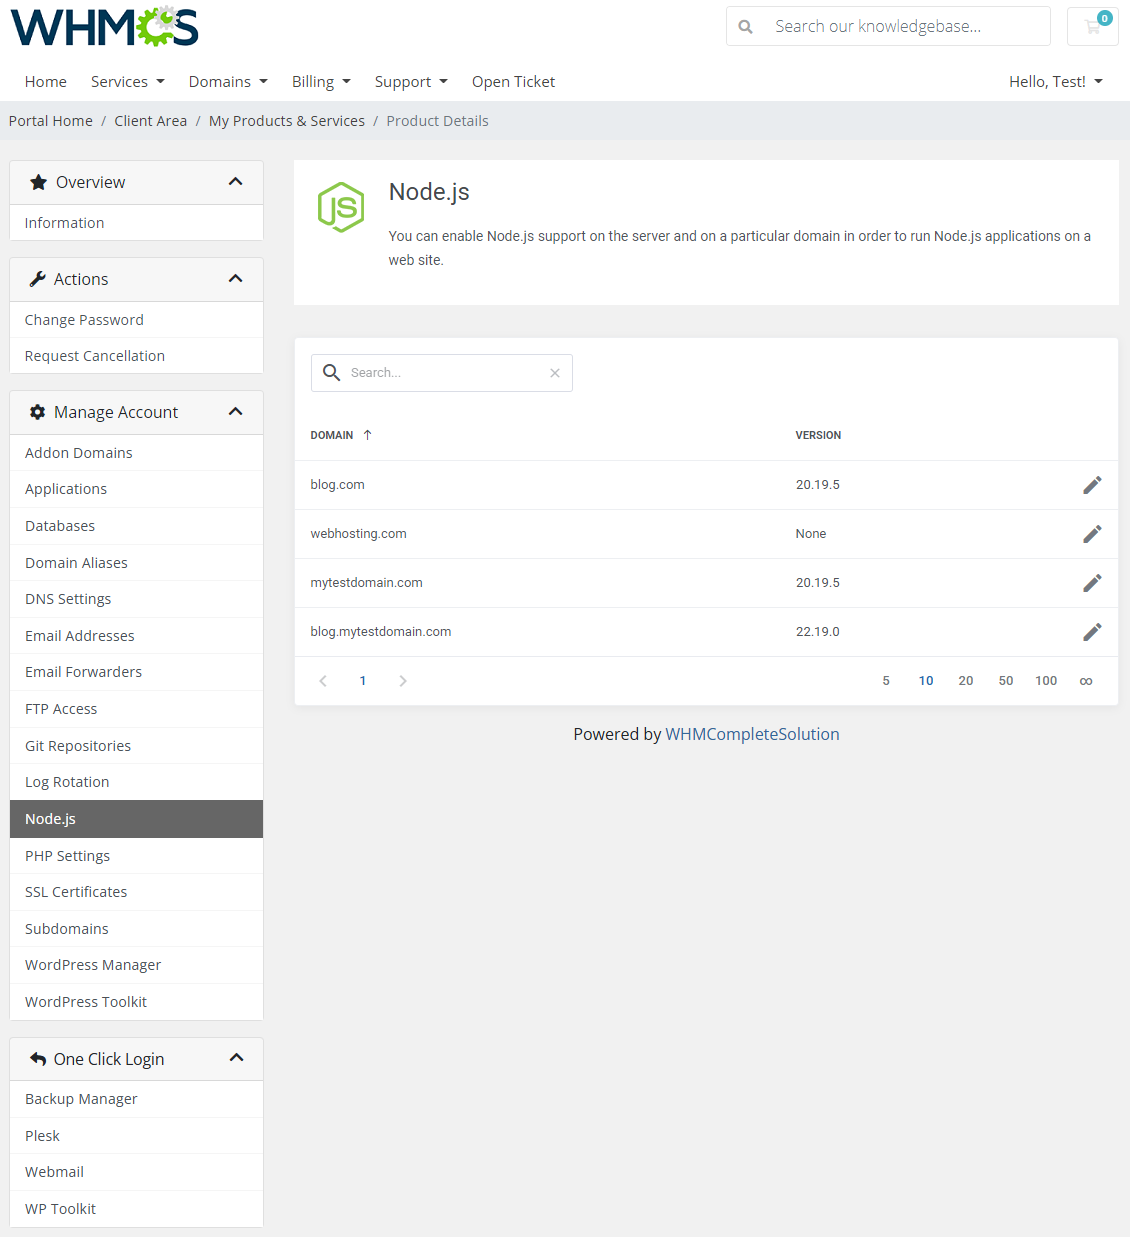Viewport: 1130px width, 1237px height.
Task: Show all rows with the infinity pagination option
Action: pyautogui.click(x=1086, y=680)
